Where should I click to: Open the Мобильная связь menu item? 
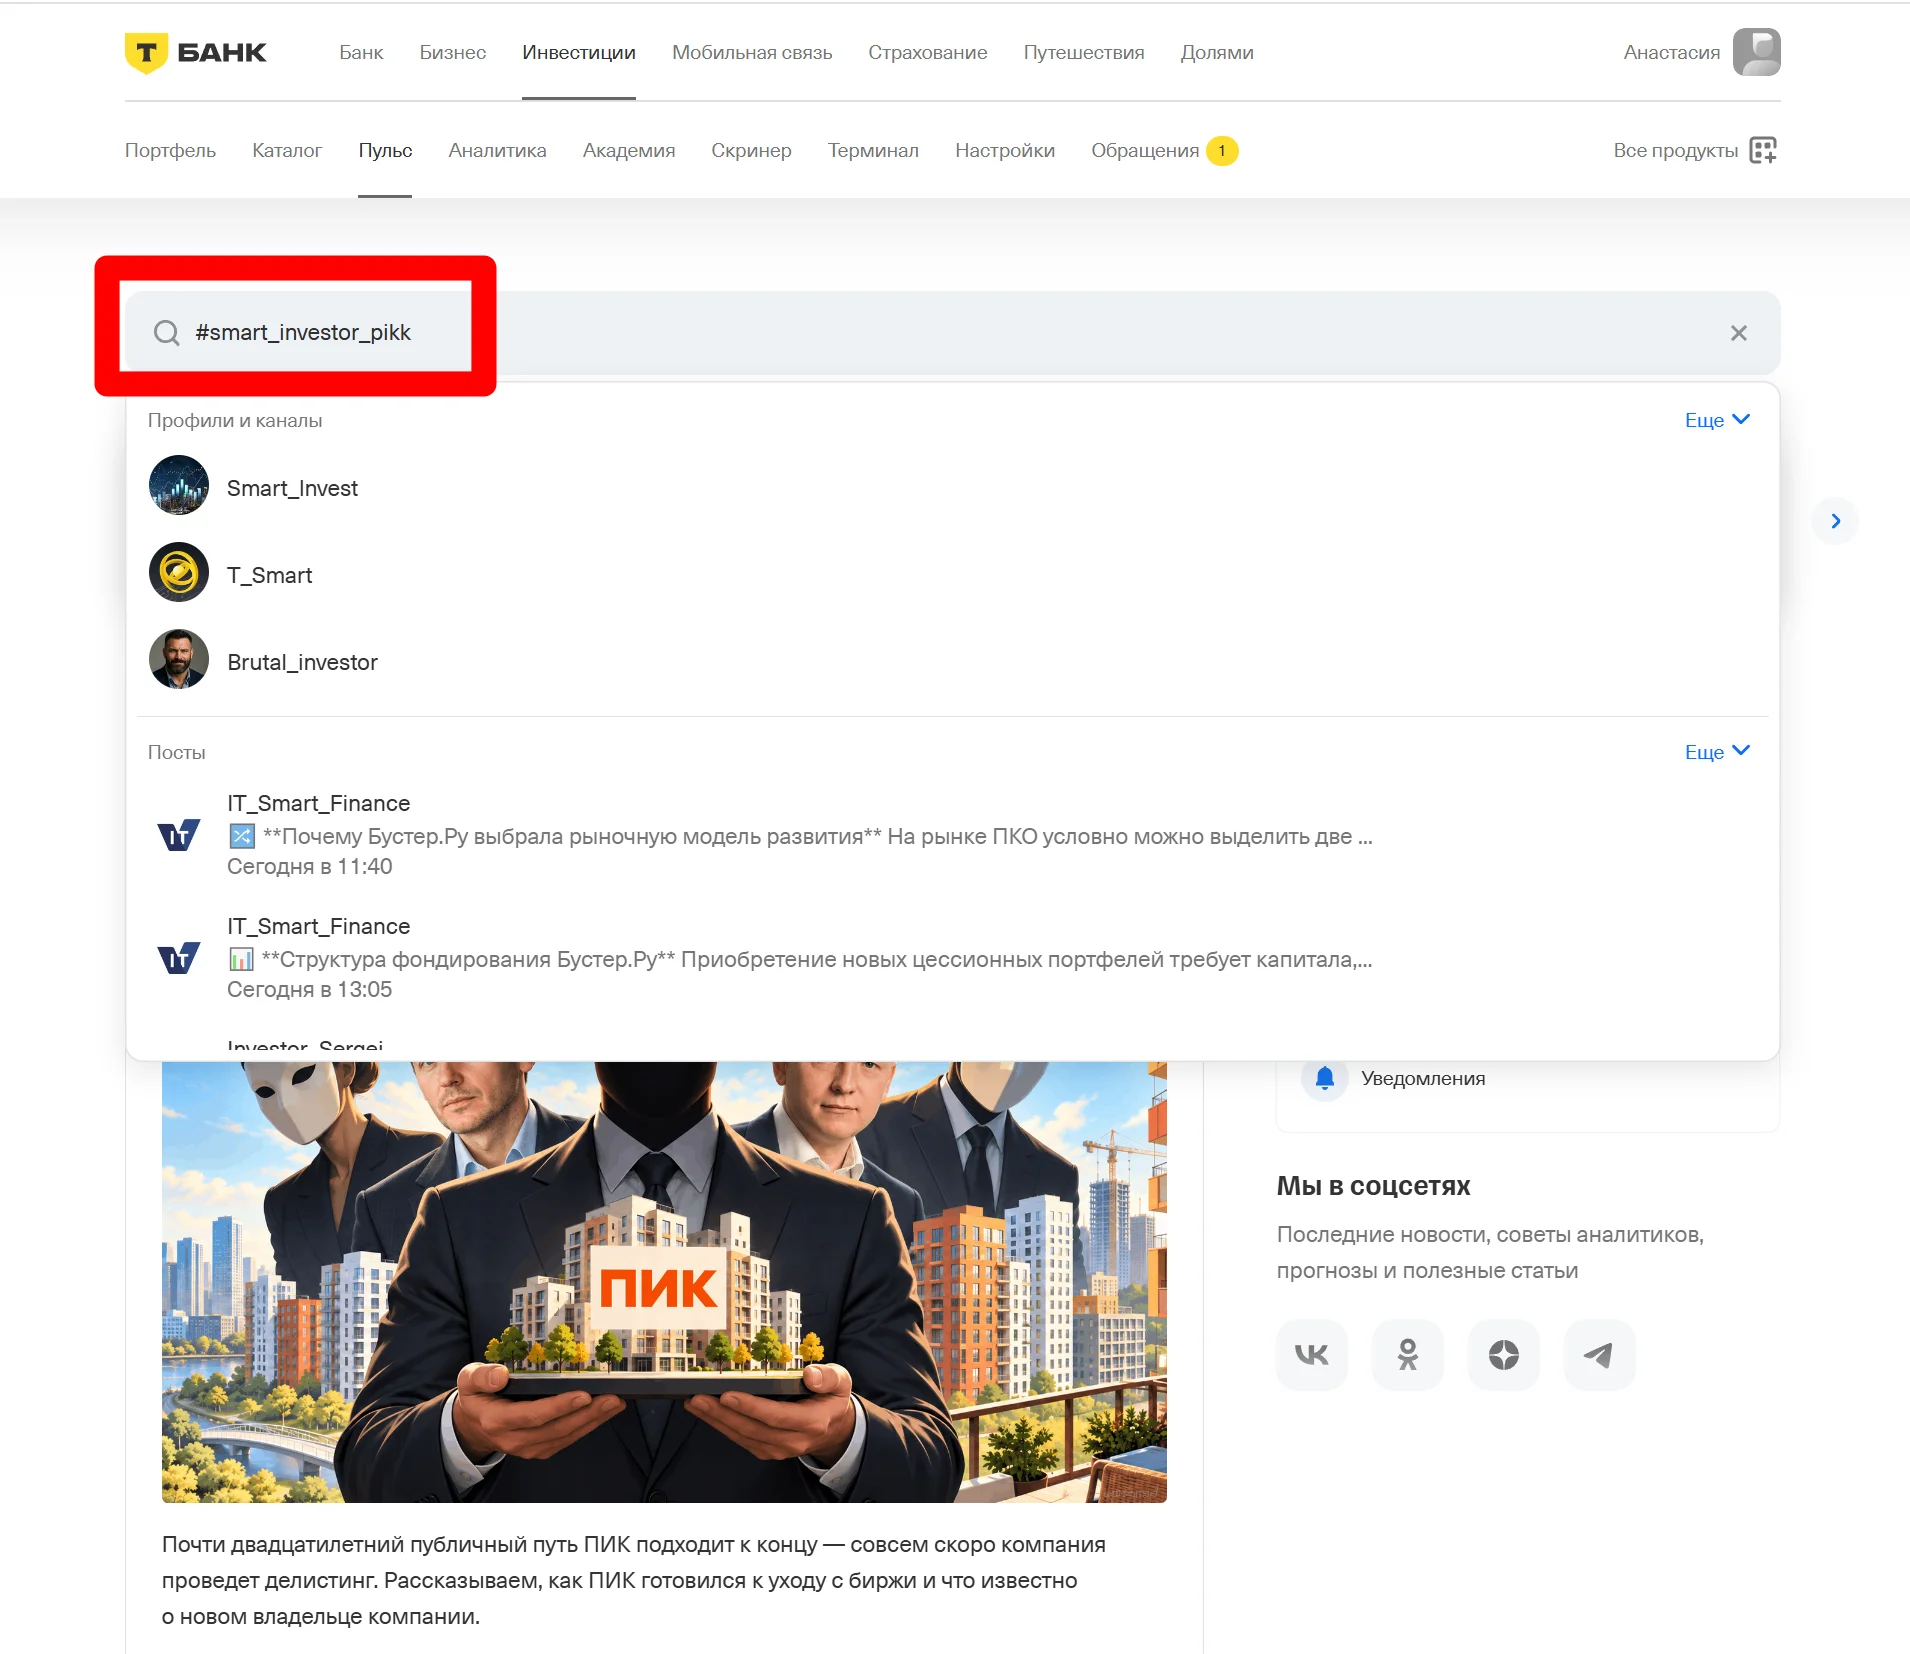(x=752, y=52)
